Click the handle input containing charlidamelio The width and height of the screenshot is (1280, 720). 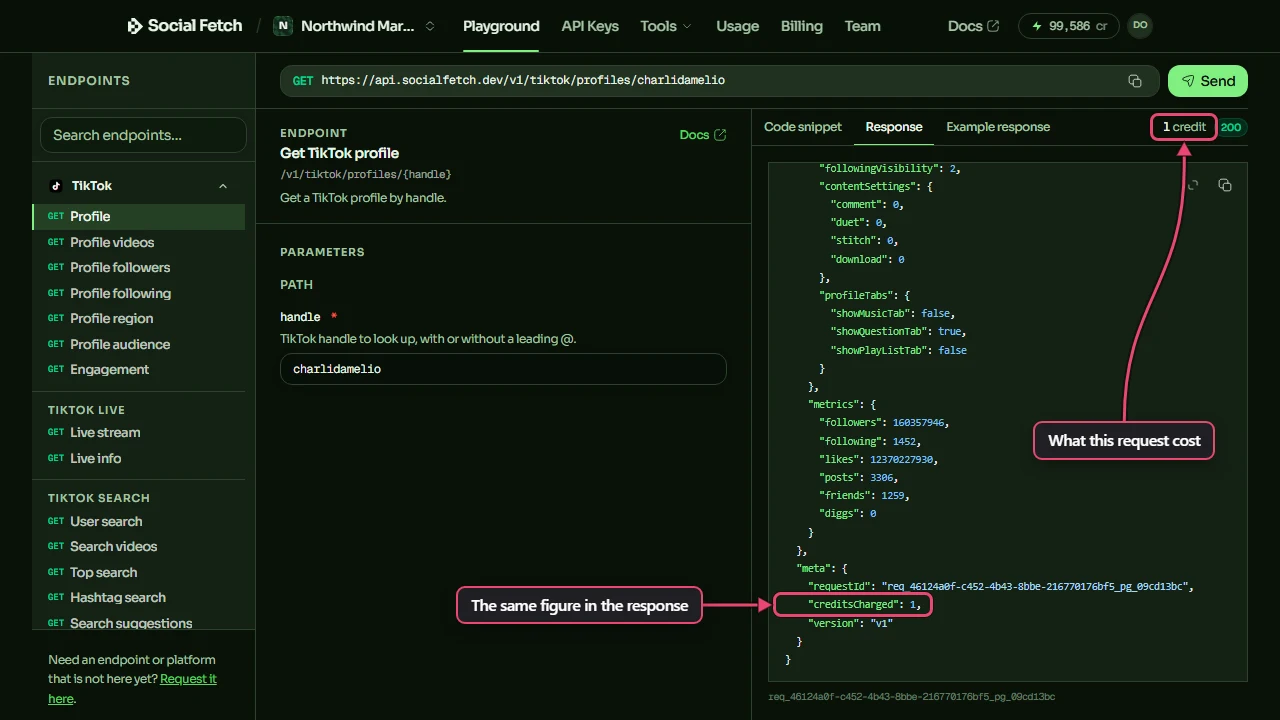(x=503, y=369)
